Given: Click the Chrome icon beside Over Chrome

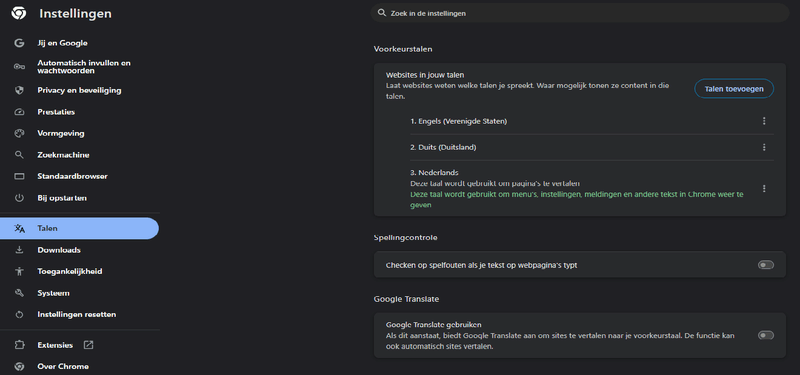Looking at the screenshot, I should click(x=19, y=366).
